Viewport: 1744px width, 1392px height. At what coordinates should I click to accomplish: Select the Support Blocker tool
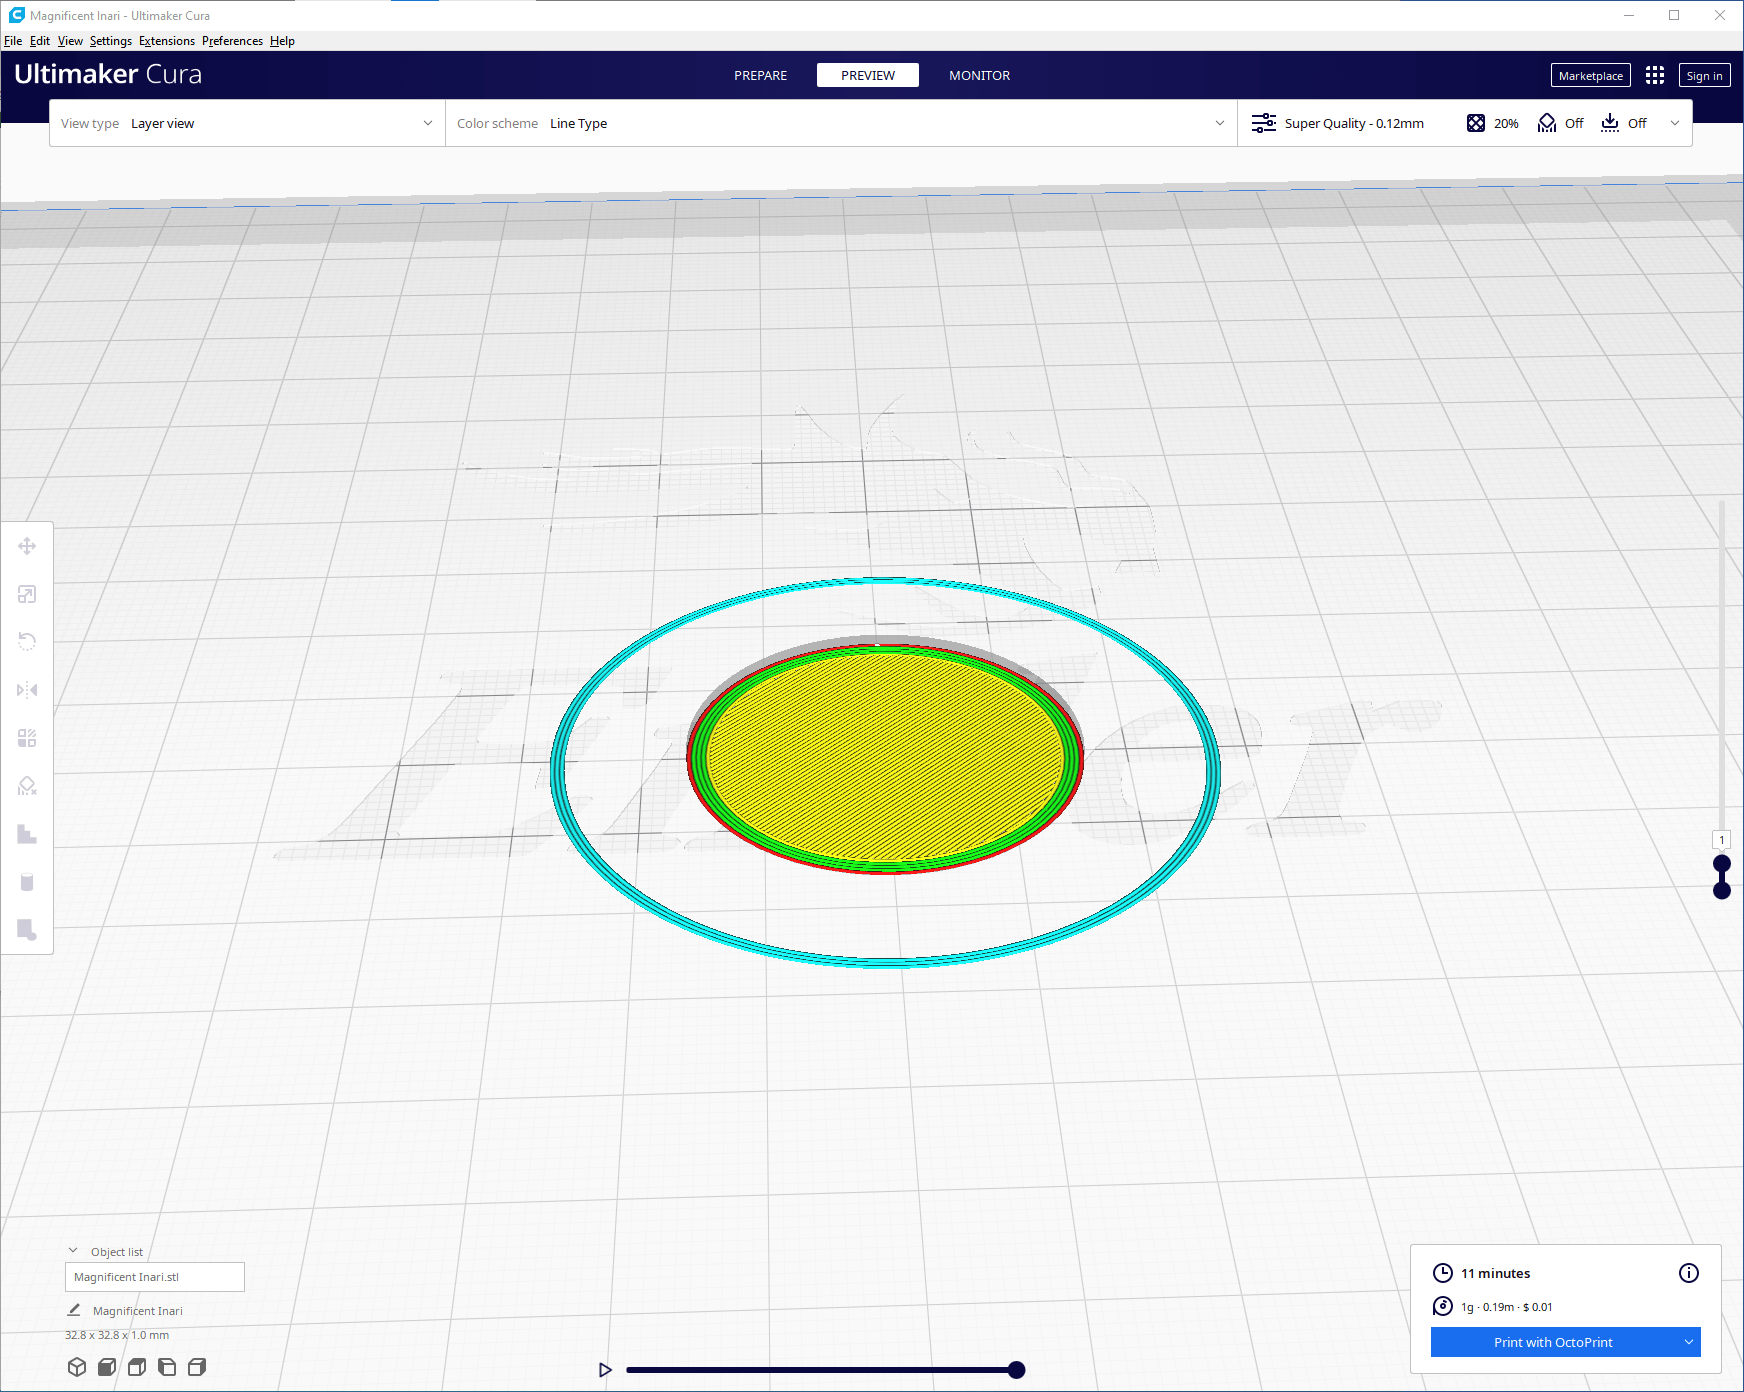27,786
